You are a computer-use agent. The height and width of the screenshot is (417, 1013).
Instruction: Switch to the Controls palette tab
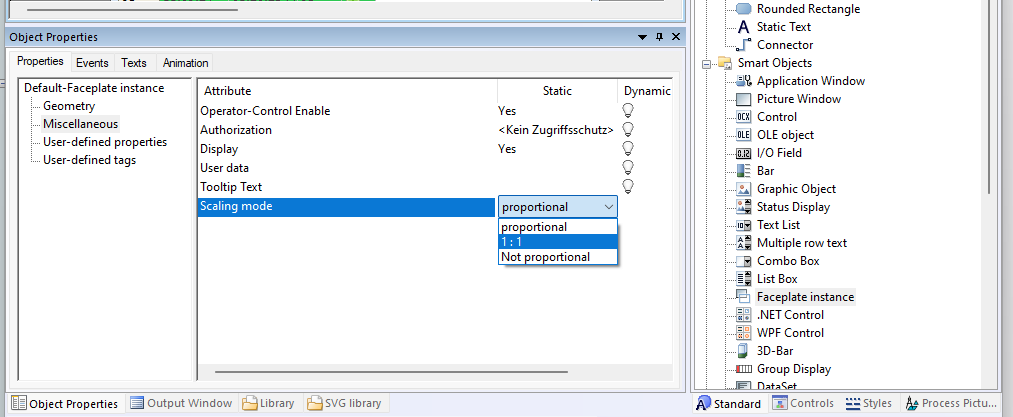[x=803, y=403]
